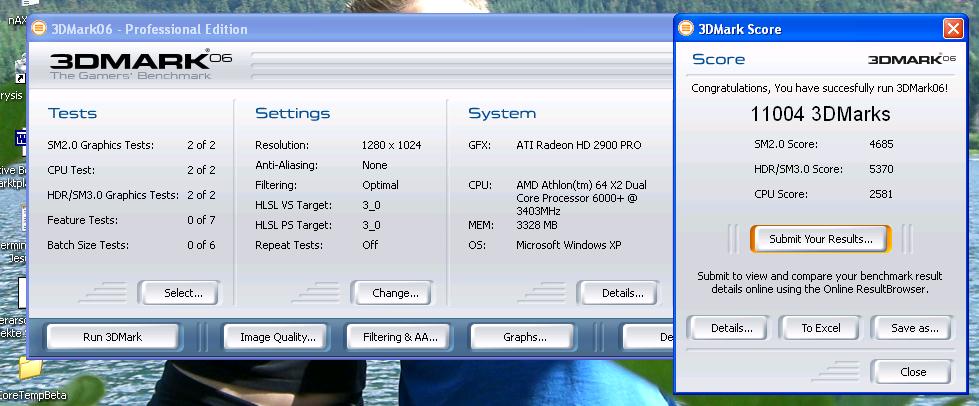Image resolution: width=979 pixels, height=406 pixels.
Task: Click the SM2.0 Score value 4685
Action: pyautogui.click(x=881, y=144)
